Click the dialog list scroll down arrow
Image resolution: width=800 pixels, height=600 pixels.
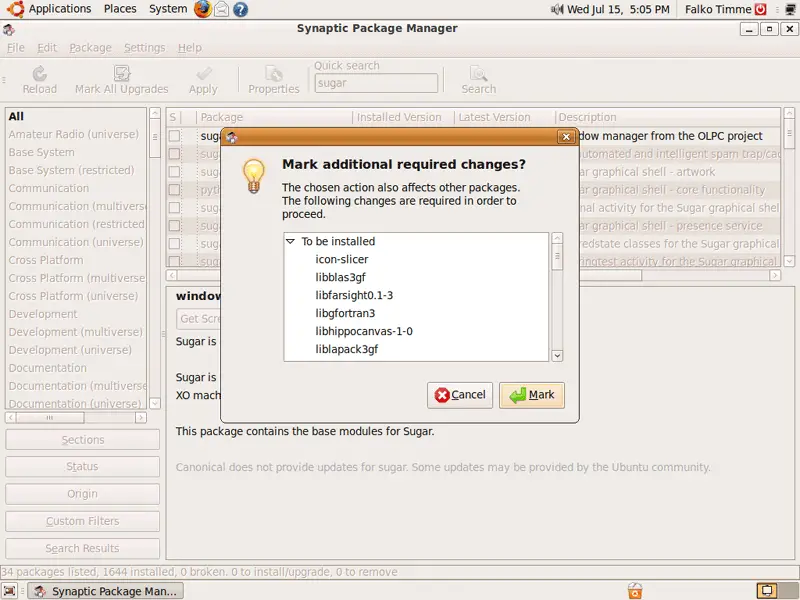[x=557, y=356]
